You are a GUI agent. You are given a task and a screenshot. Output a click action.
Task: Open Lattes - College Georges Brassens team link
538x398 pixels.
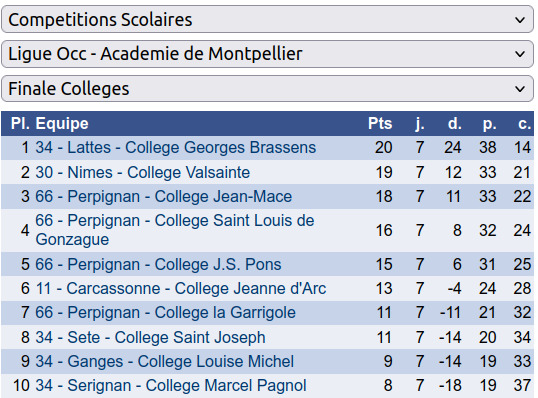176,148
